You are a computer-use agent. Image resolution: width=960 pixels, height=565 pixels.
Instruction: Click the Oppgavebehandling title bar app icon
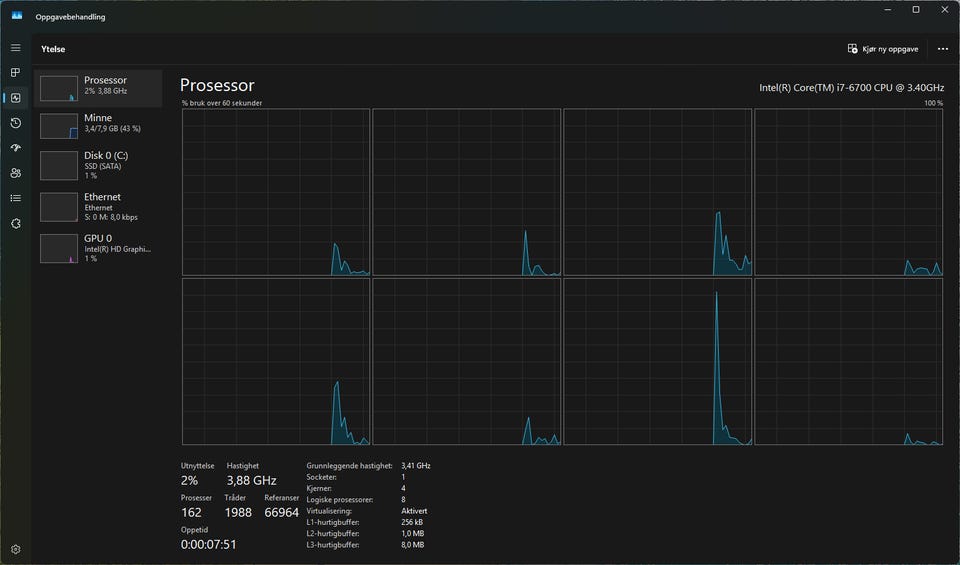point(17,17)
